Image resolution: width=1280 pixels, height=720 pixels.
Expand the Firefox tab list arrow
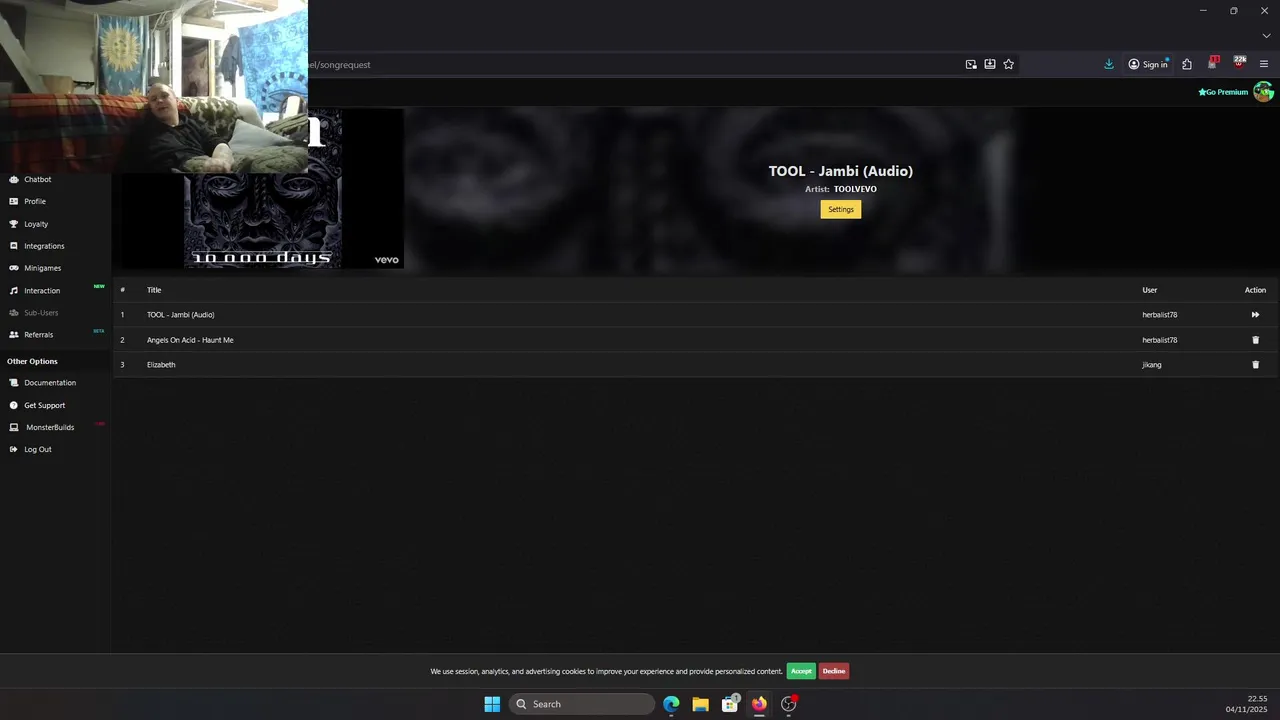(x=1266, y=36)
